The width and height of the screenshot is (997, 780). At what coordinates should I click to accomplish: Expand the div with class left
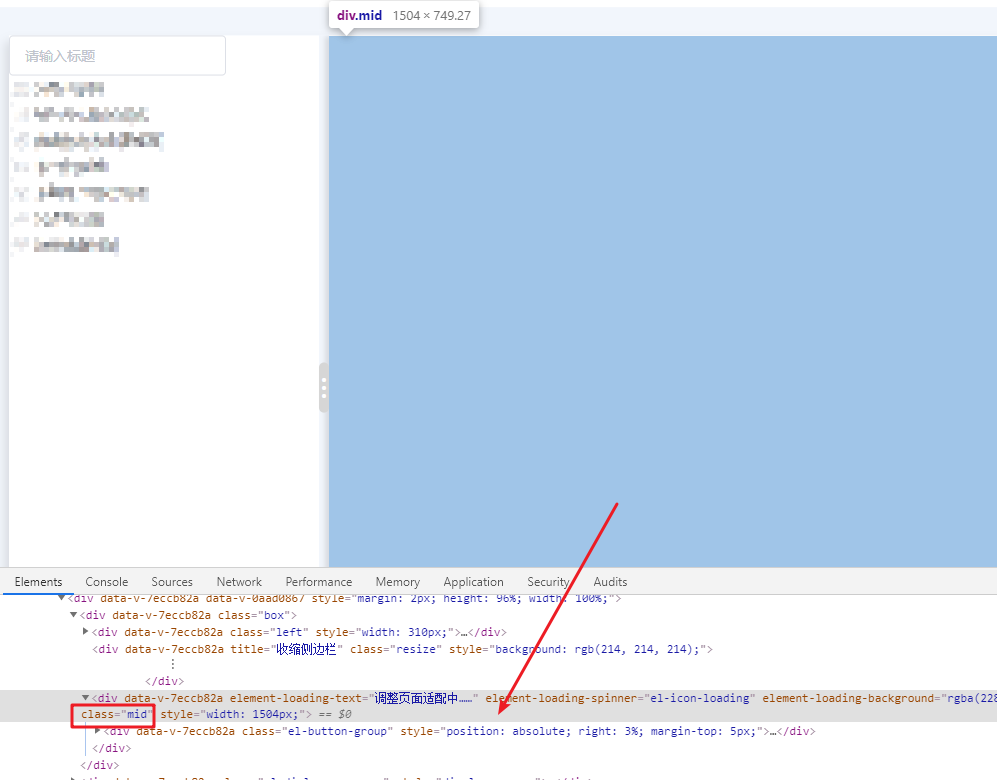(x=86, y=631)
